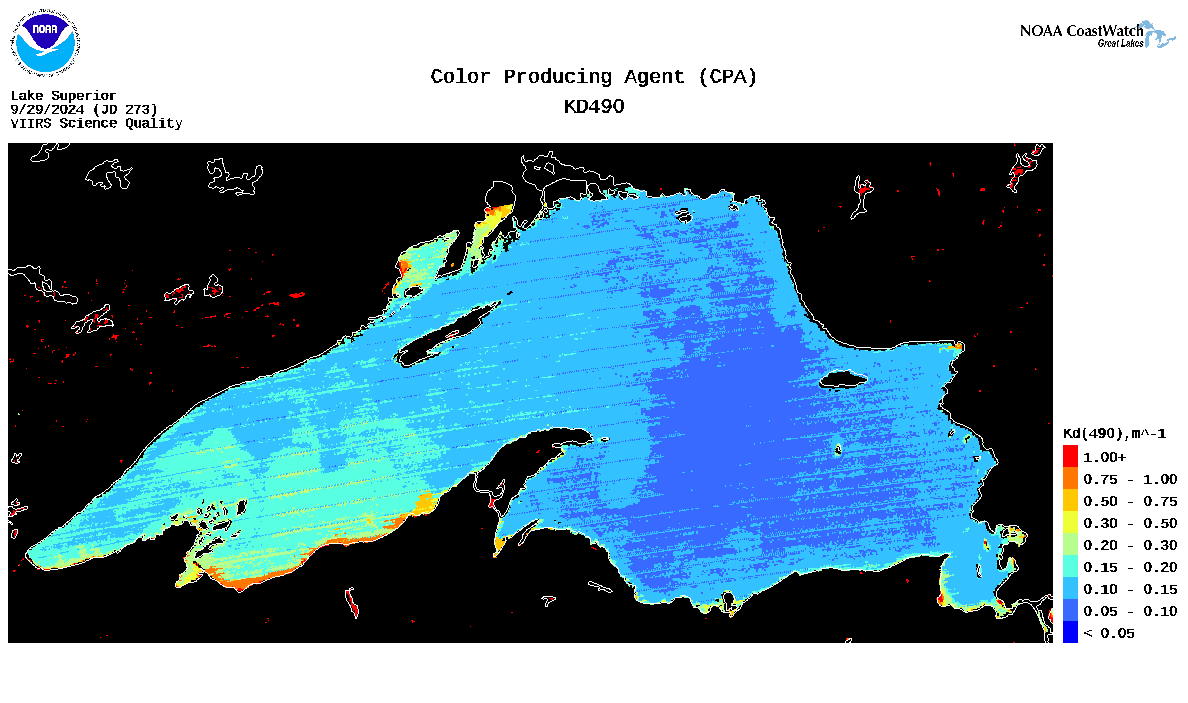Click the '0.30 - 0.50' legend label
Viewport: 1188px width, 703px height.
(x=1130, y=523)
